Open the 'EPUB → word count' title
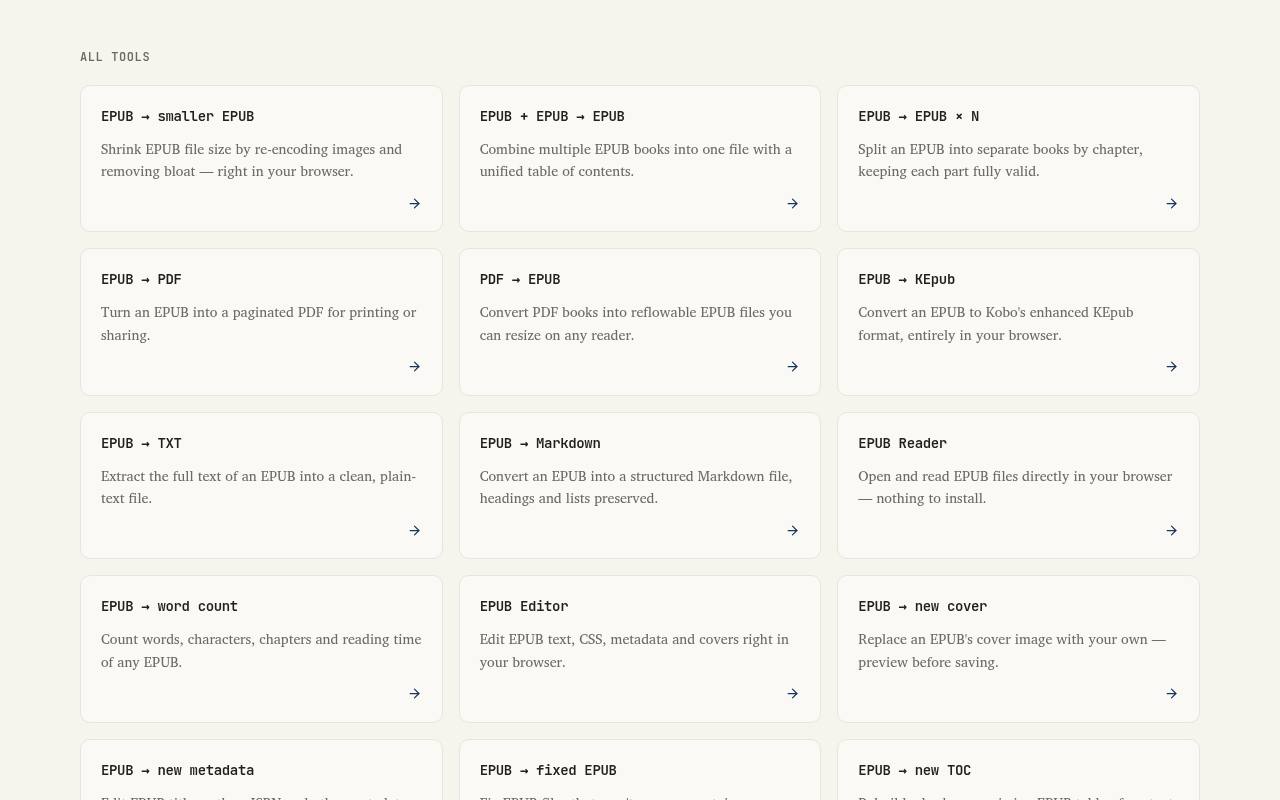This screenshot has height=800, width=1280. 169,606
